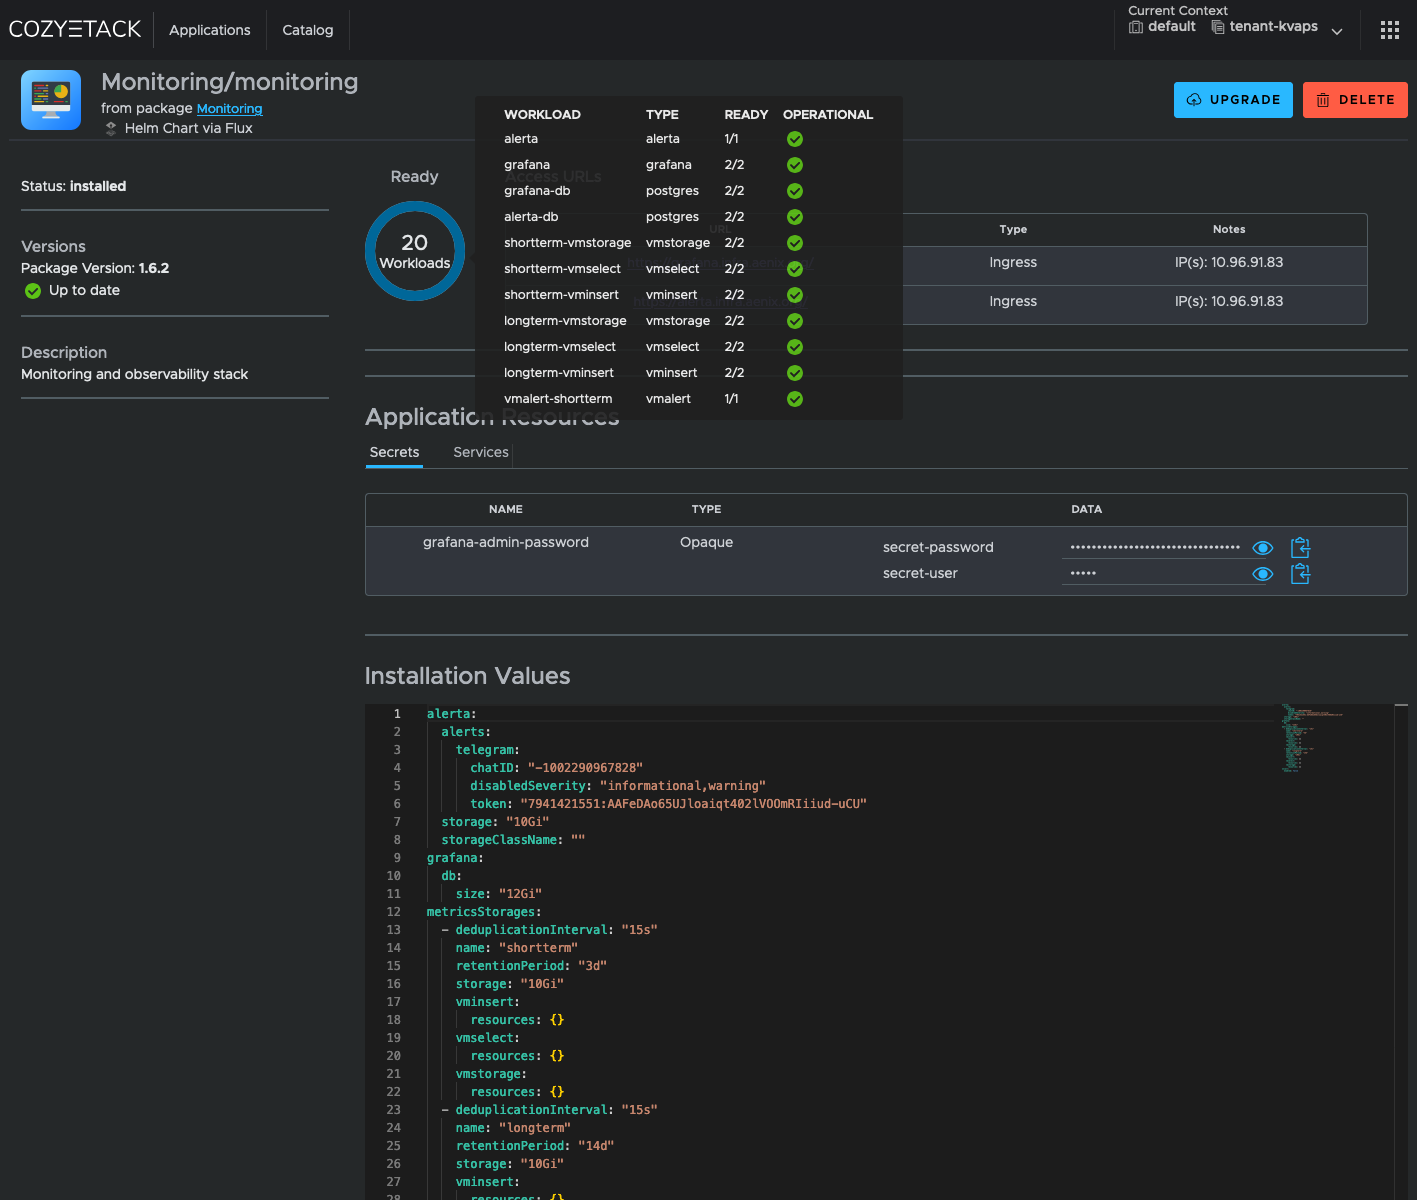
Task: Click the 20 Workloads ready ring
Action: [415, 251]
